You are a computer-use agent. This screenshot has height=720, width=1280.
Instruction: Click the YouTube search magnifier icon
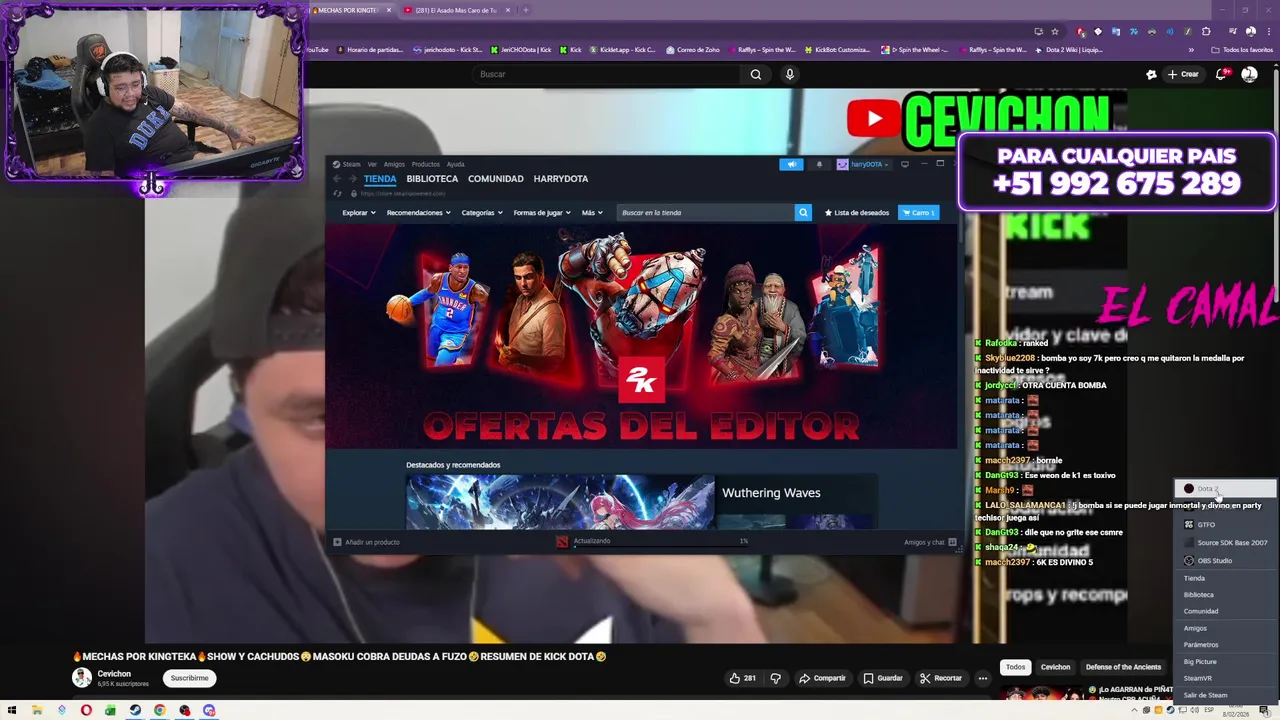click(756, 74)
